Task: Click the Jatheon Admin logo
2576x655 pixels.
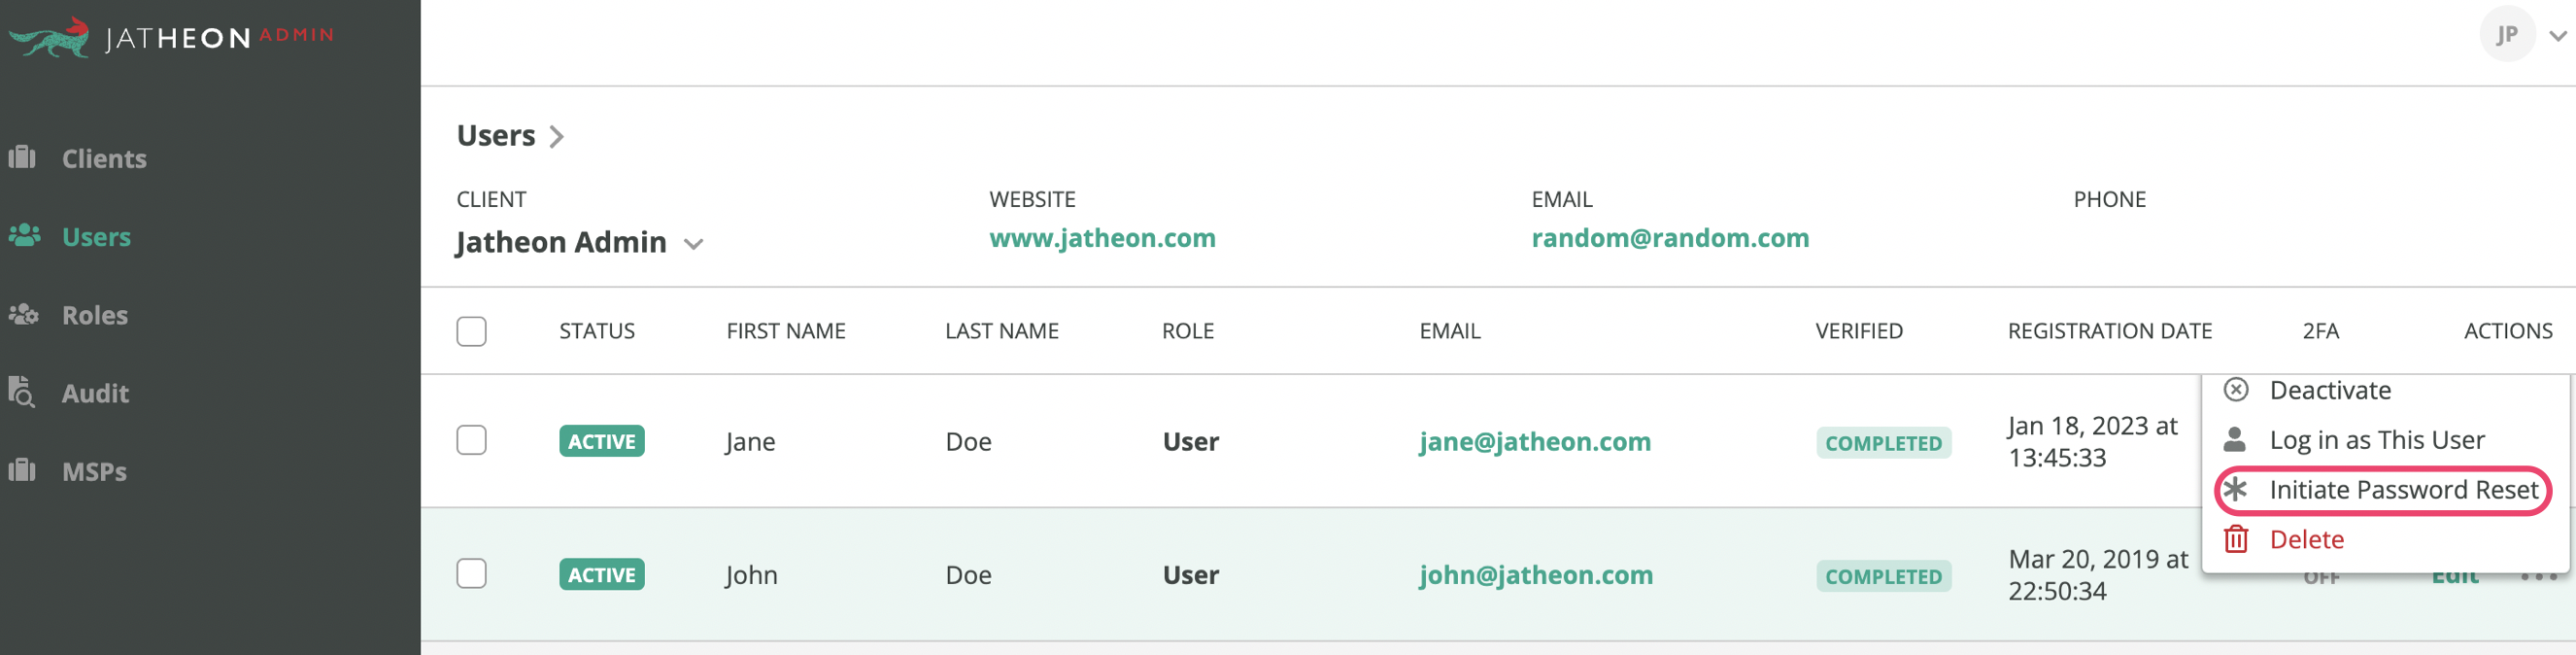Action: coord(171,37)
